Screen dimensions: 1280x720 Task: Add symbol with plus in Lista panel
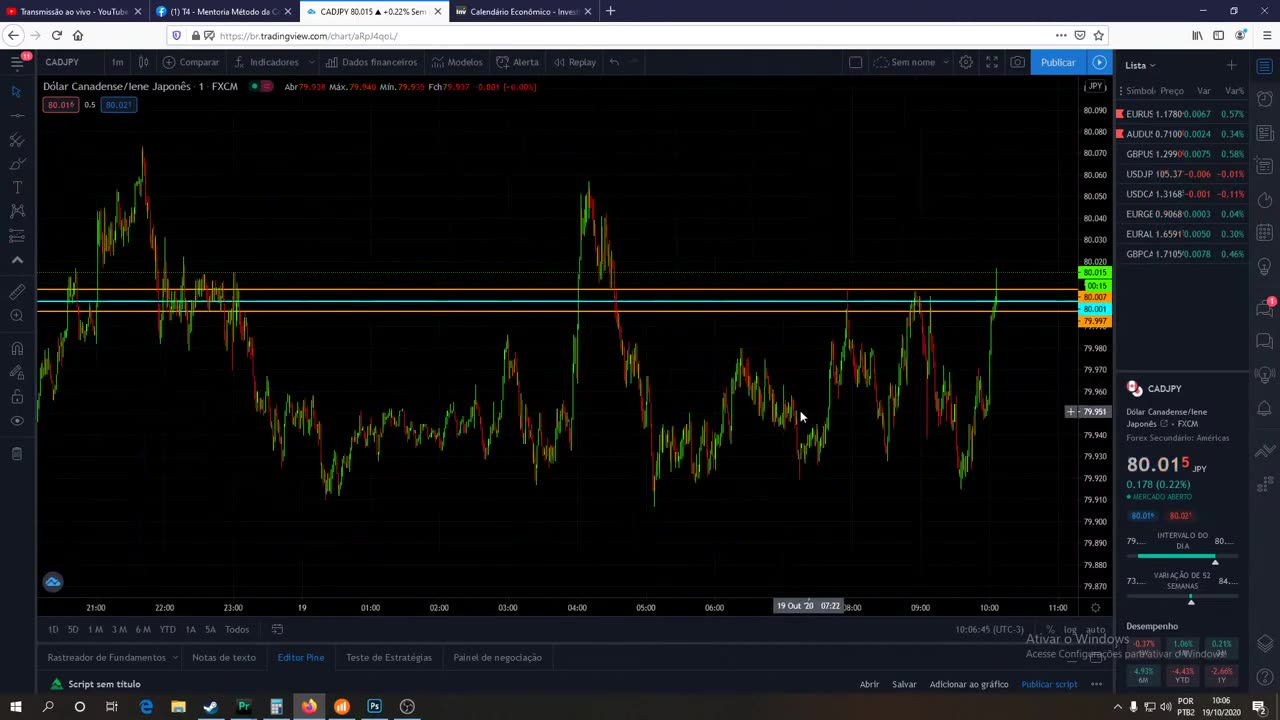pos(1232,65)
